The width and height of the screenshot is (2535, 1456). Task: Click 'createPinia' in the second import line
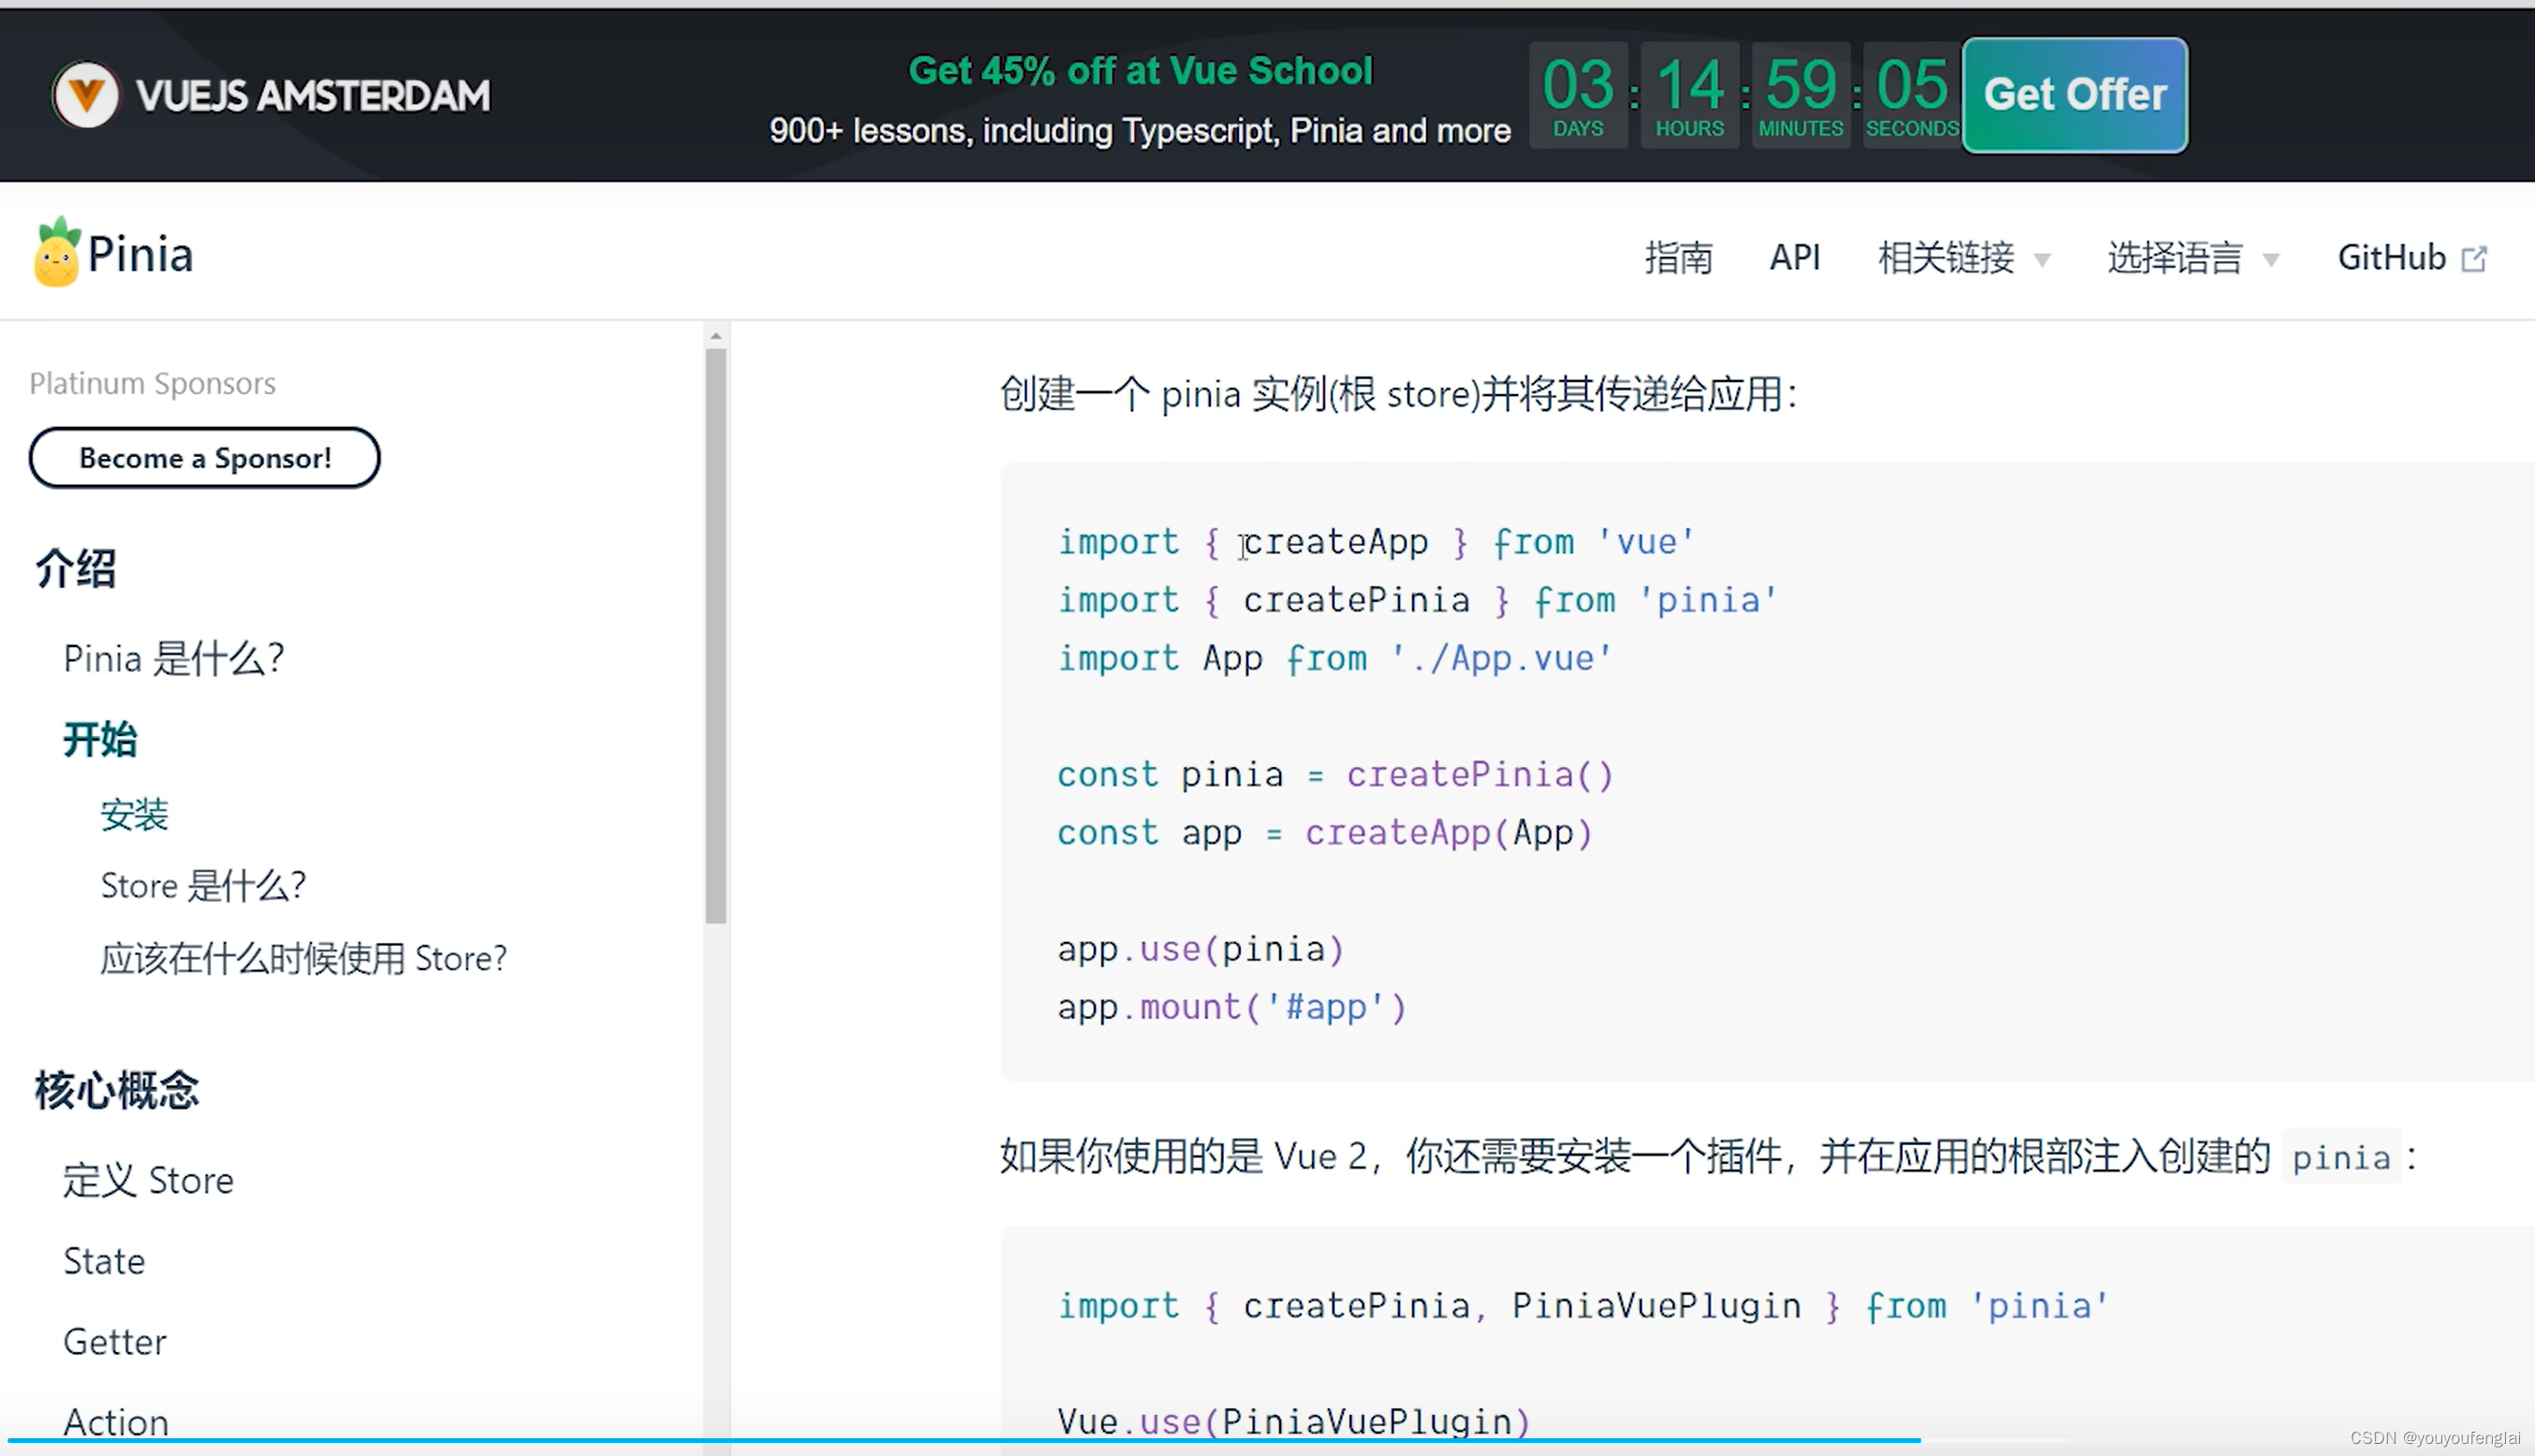coord(1356,600)
